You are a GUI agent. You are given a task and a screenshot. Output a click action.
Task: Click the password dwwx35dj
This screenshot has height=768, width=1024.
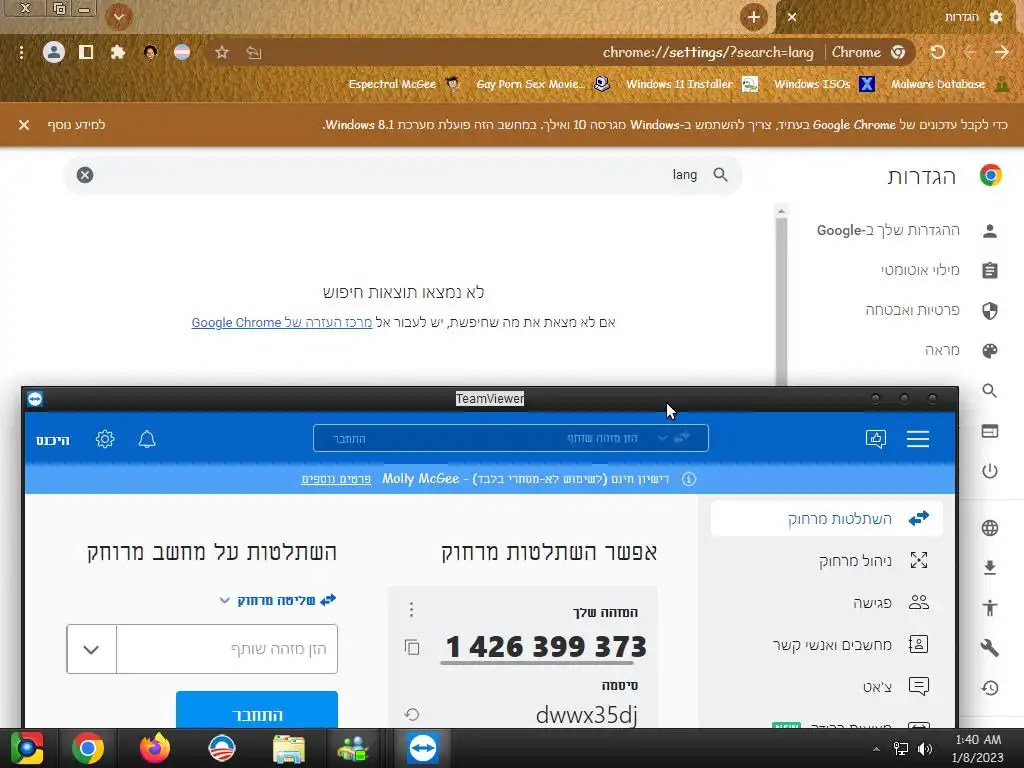[586, 714]
